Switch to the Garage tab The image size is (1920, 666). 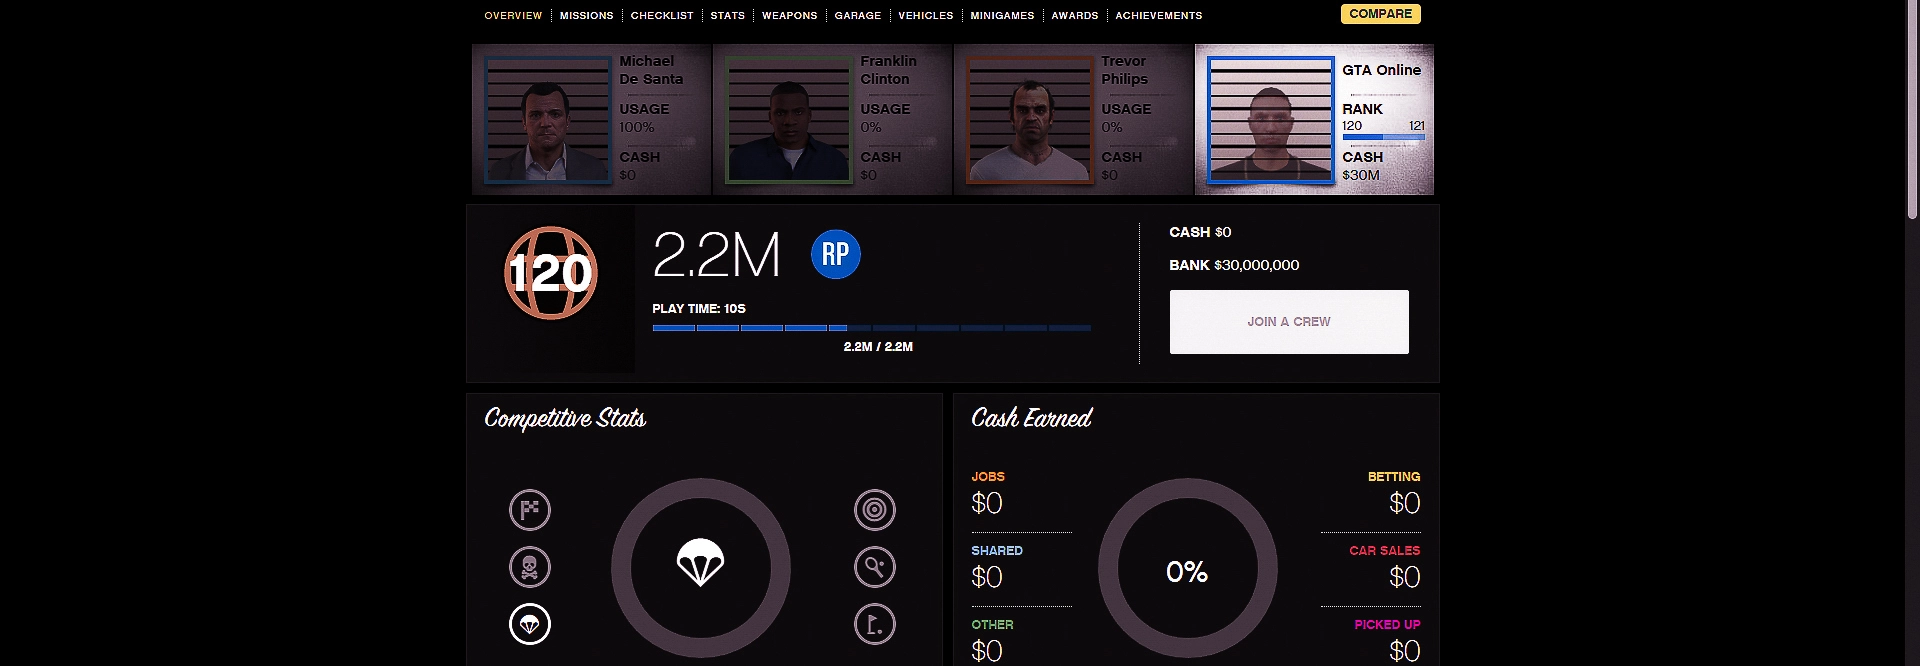click(858, 16)
